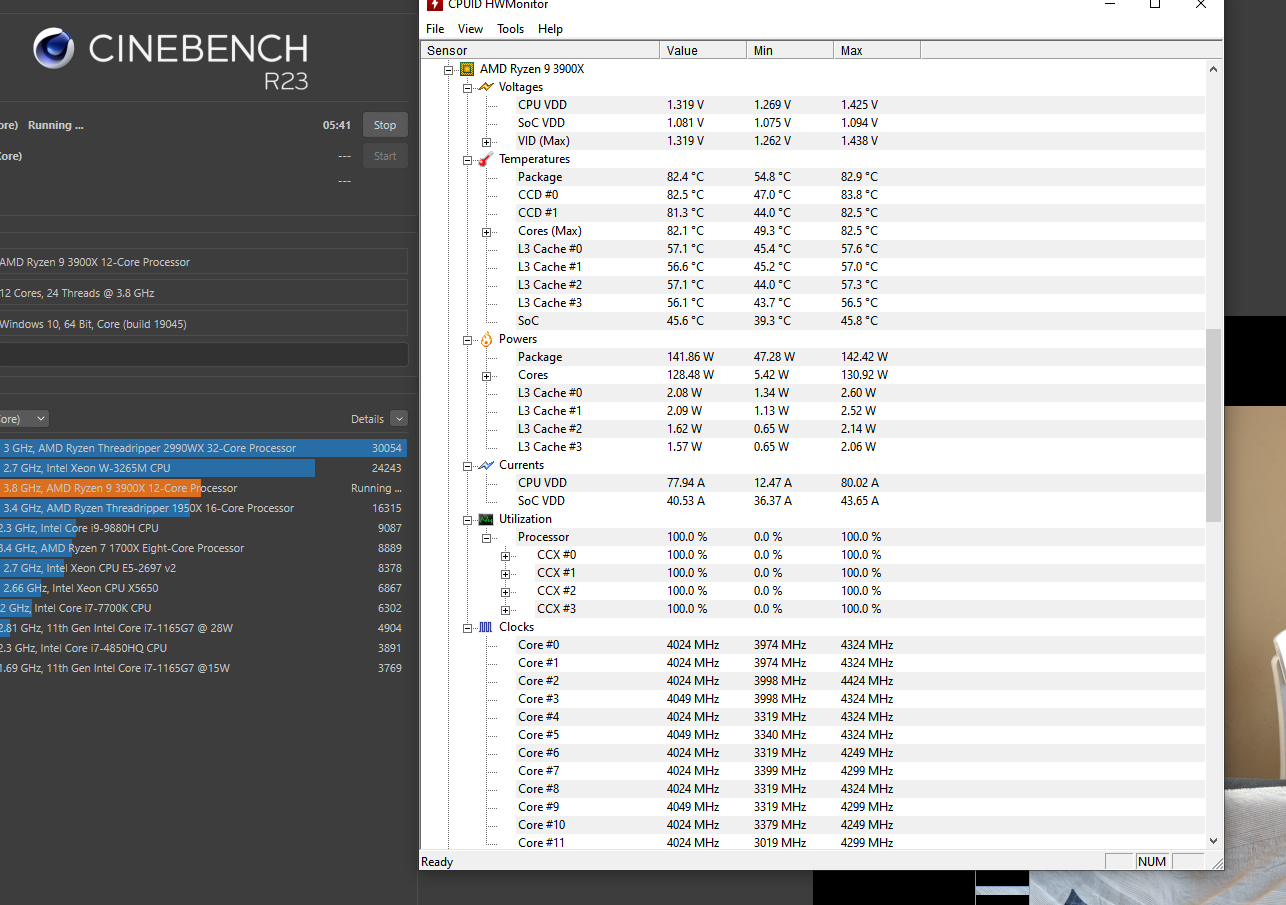Click the Currents wave icon
This screenshot has width=1286, height=905.
point(485,465)
